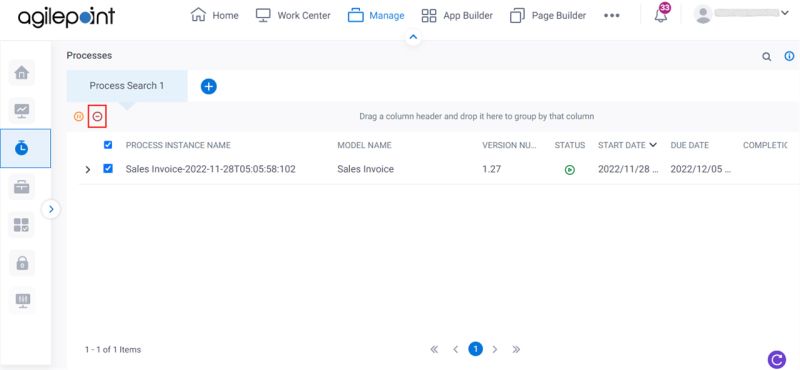The image size is (800, 370).
Task: Open the briefcase sidebar icon
Action: click(x=21, y=187)
